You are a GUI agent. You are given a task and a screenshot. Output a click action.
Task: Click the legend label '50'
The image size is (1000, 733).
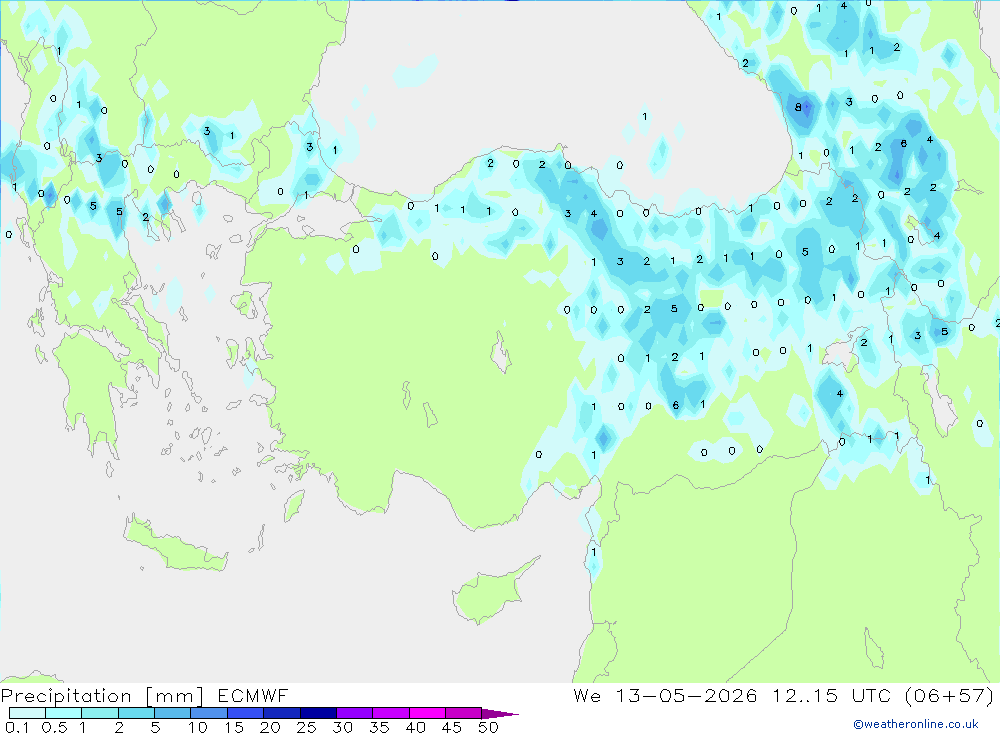(488, 727)
